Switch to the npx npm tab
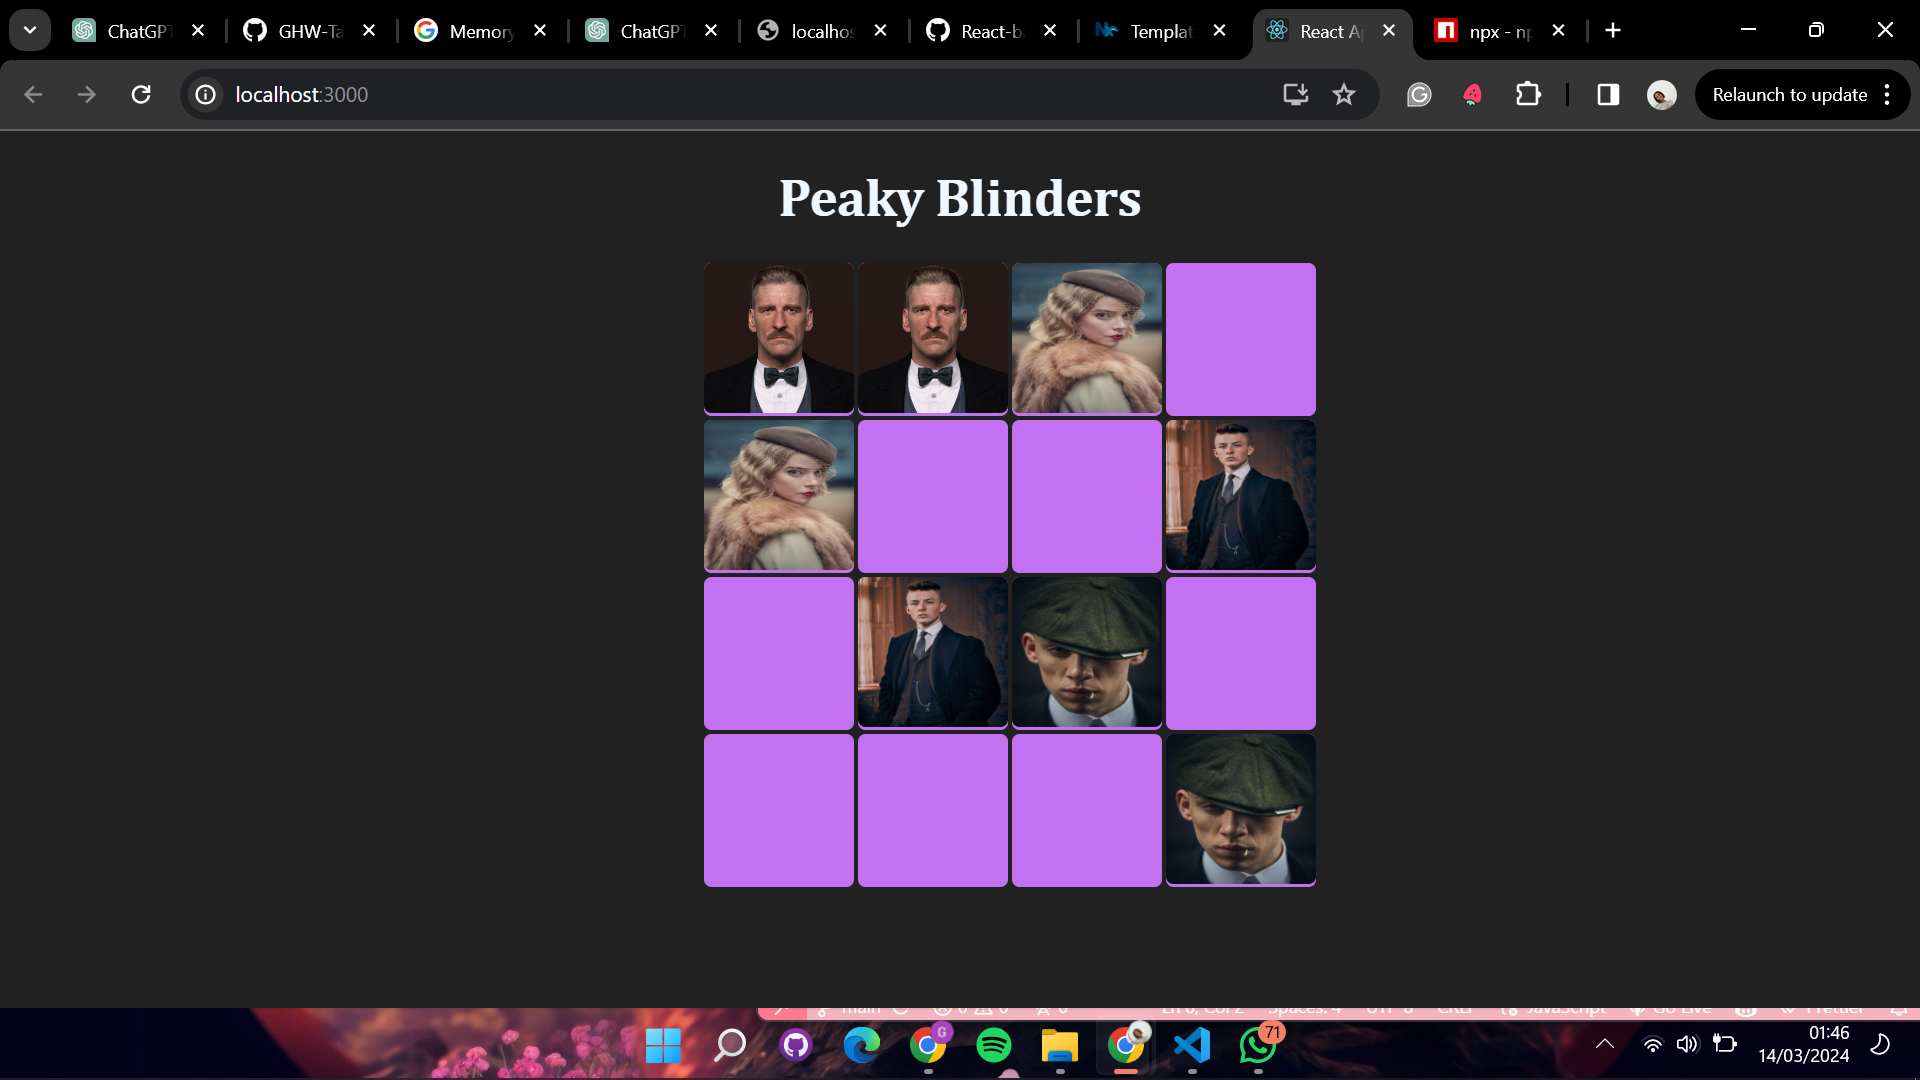Image resolution: width=1920 pixels, height=1080 pixels. pyautogui.click(x=1495, y=31)
